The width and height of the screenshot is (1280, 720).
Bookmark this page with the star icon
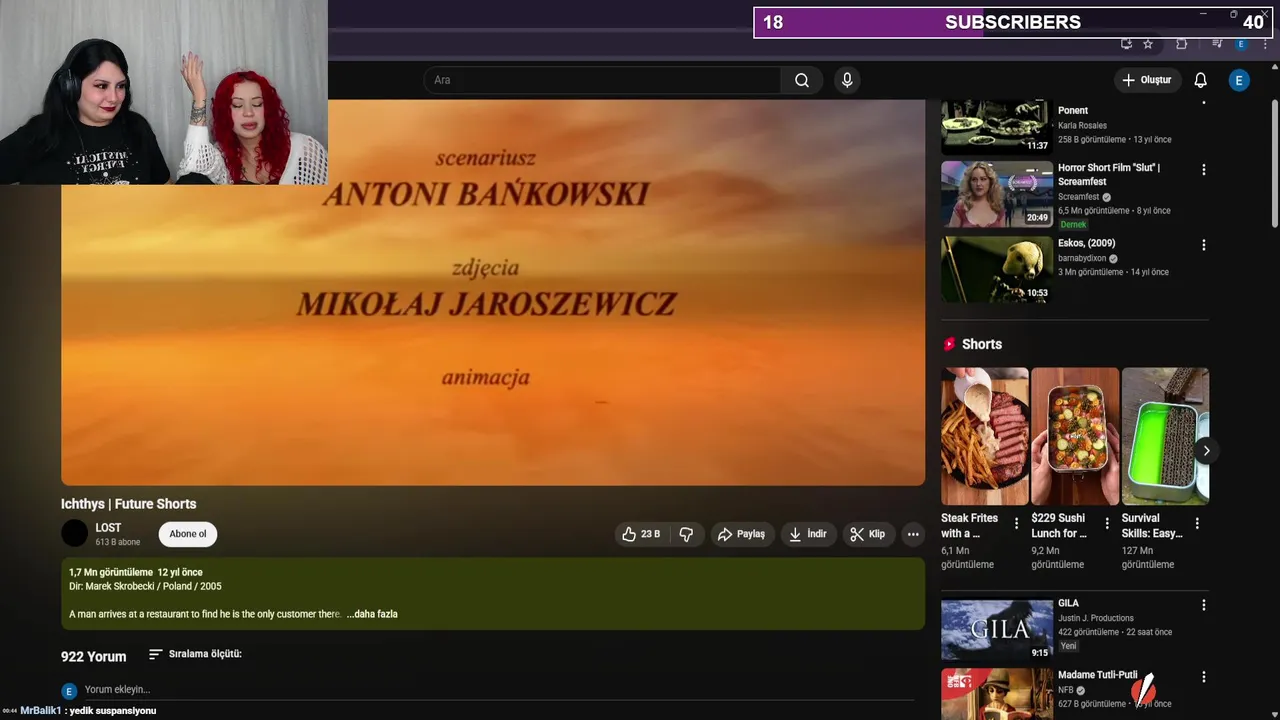tap(1148, 44)
